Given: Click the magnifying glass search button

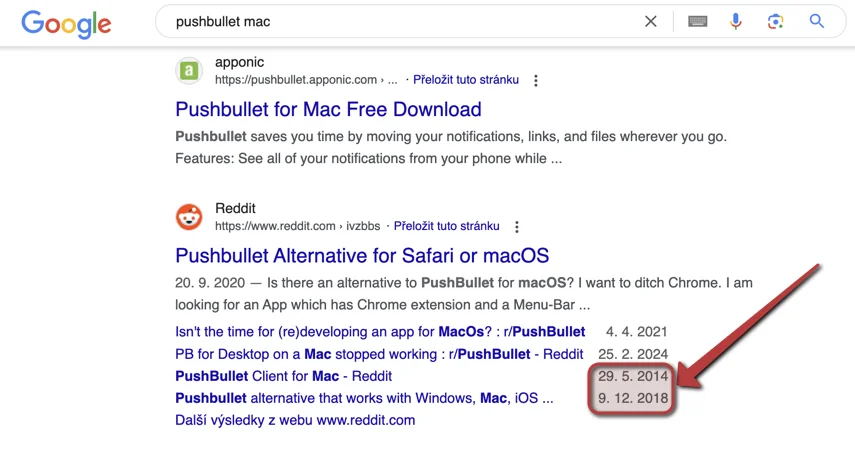Looking at the screenshot, I should click(816, 21).
